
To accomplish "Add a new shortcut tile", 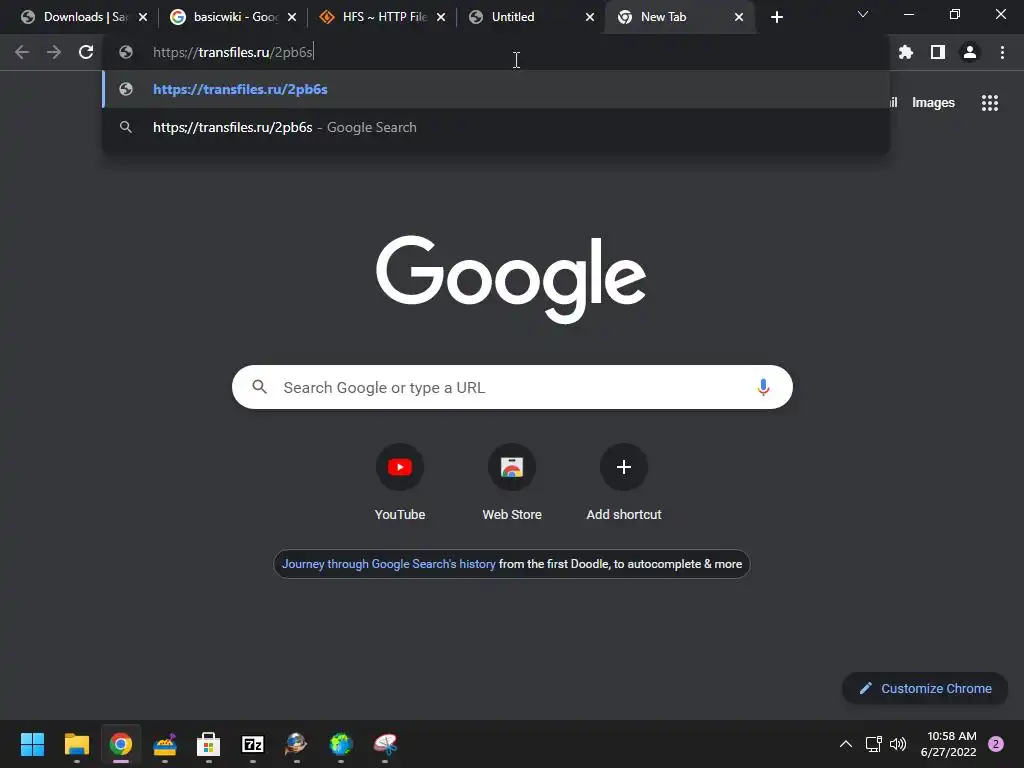I will [624, 481].
